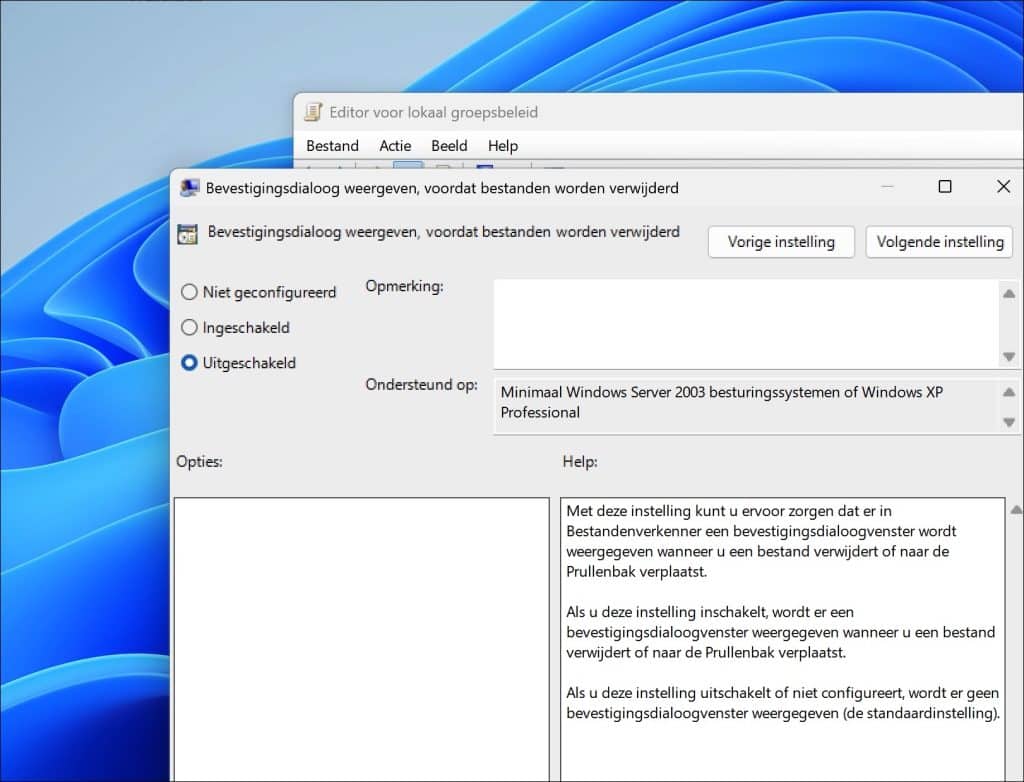Image resolution: width=1024 pixels, height=782 pixels.
Task: Click the down scroll arrow of the Opmerking field
Action: point(1009,356)
